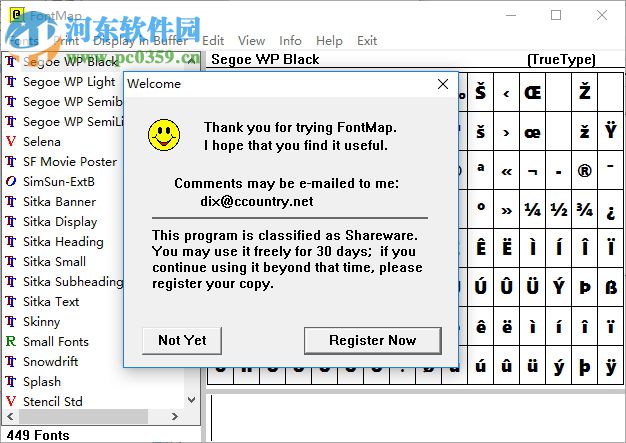Select Selena font in the list
Image resolution: width=626 pixels, height=443 pixels.
42,142
